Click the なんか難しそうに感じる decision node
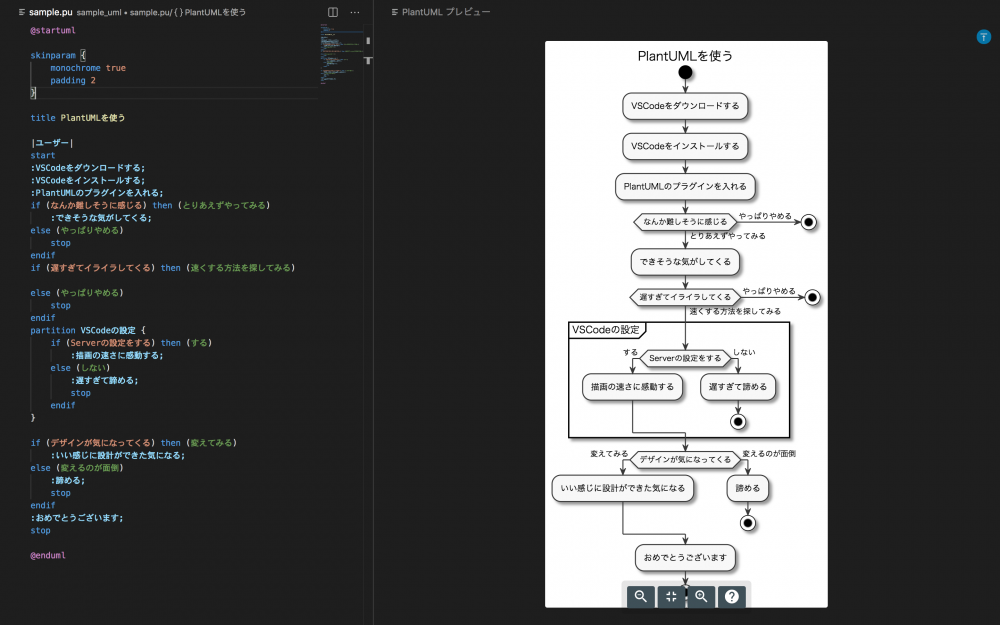The image size is (1000, 625). pyautogui.click(x=686, y=222)
